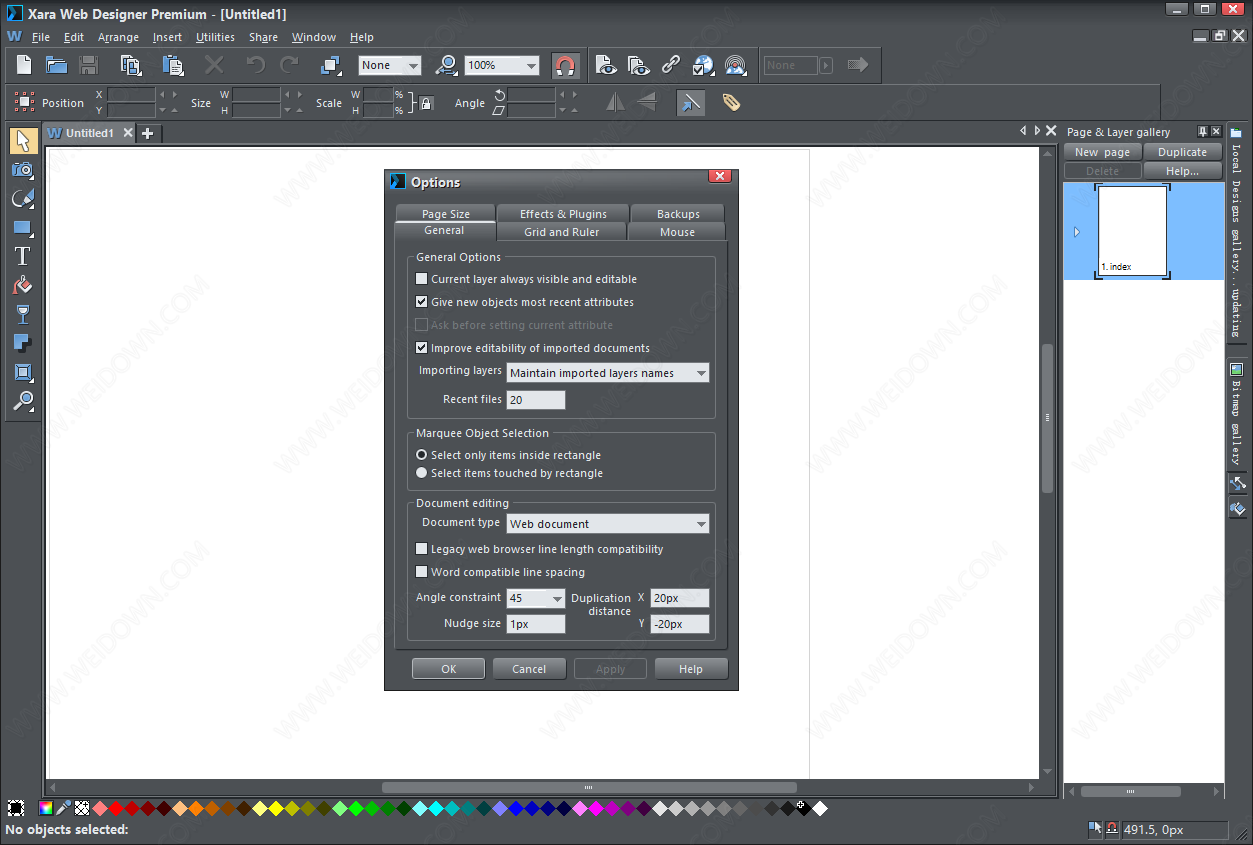The width and height of the screenshot is (1253, 845).
Task: Switch to the Backups tab
Action: point(678,214)
